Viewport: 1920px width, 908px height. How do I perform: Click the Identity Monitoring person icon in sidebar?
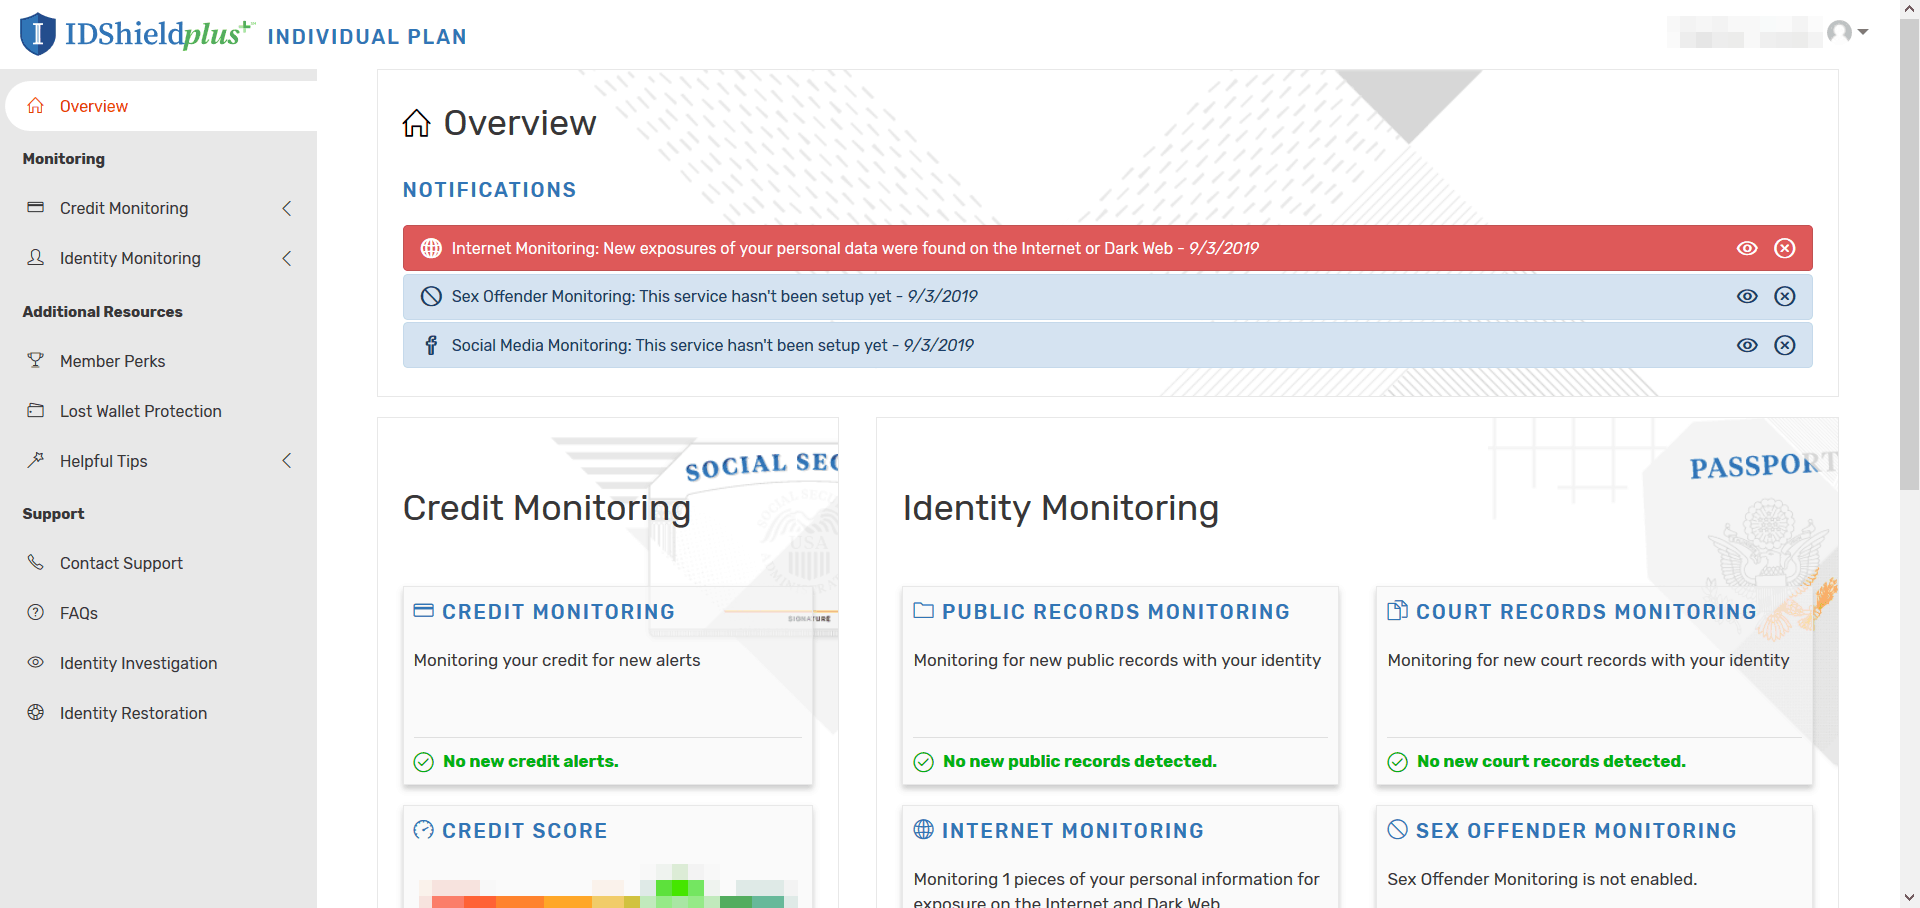pyautogui.click(x=36, y=258)
